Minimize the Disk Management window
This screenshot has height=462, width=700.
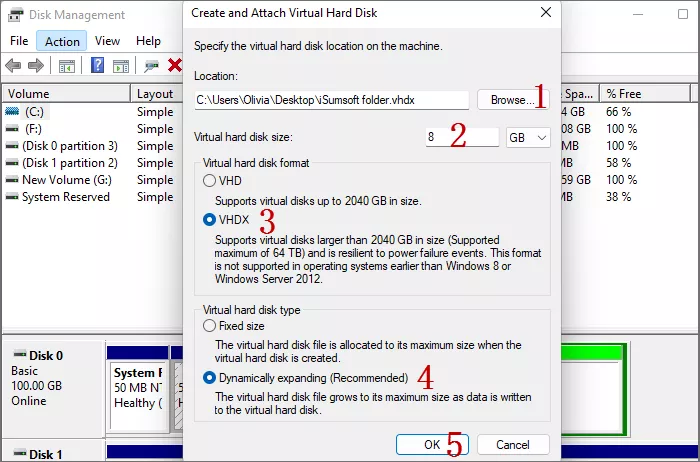638,14
